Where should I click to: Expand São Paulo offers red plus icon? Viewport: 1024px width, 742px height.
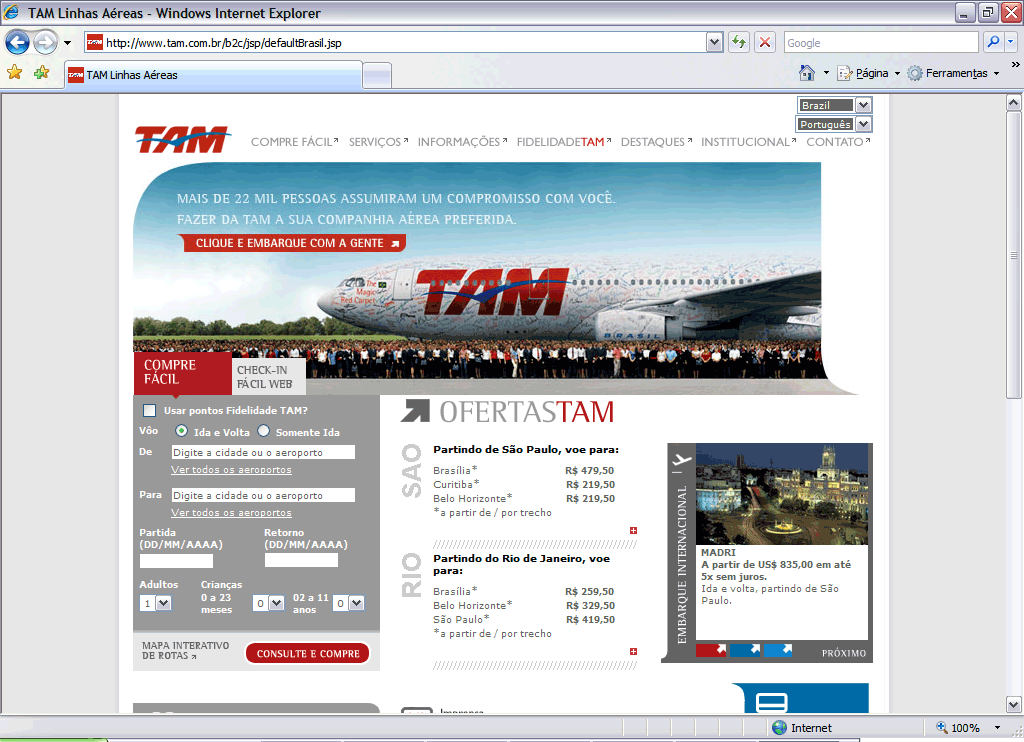tap(633, 530)
